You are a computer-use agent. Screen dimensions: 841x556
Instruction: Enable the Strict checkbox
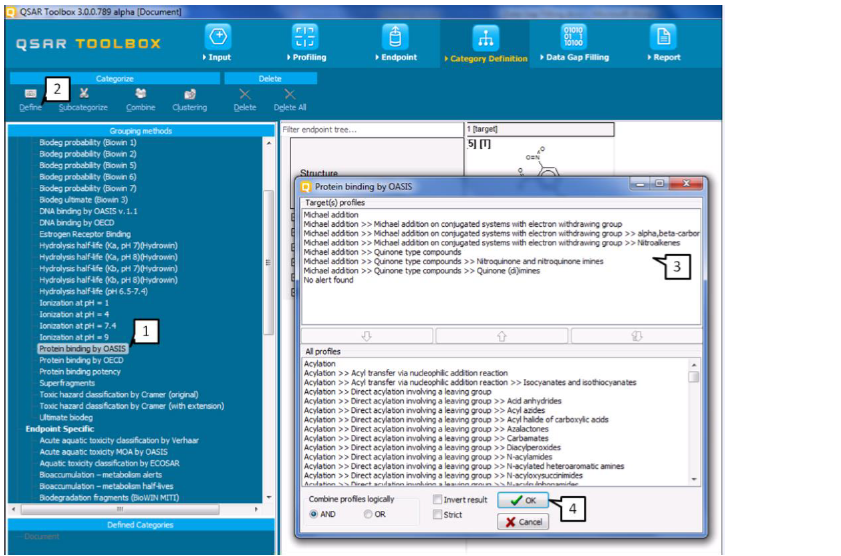[x=438, y=515]
